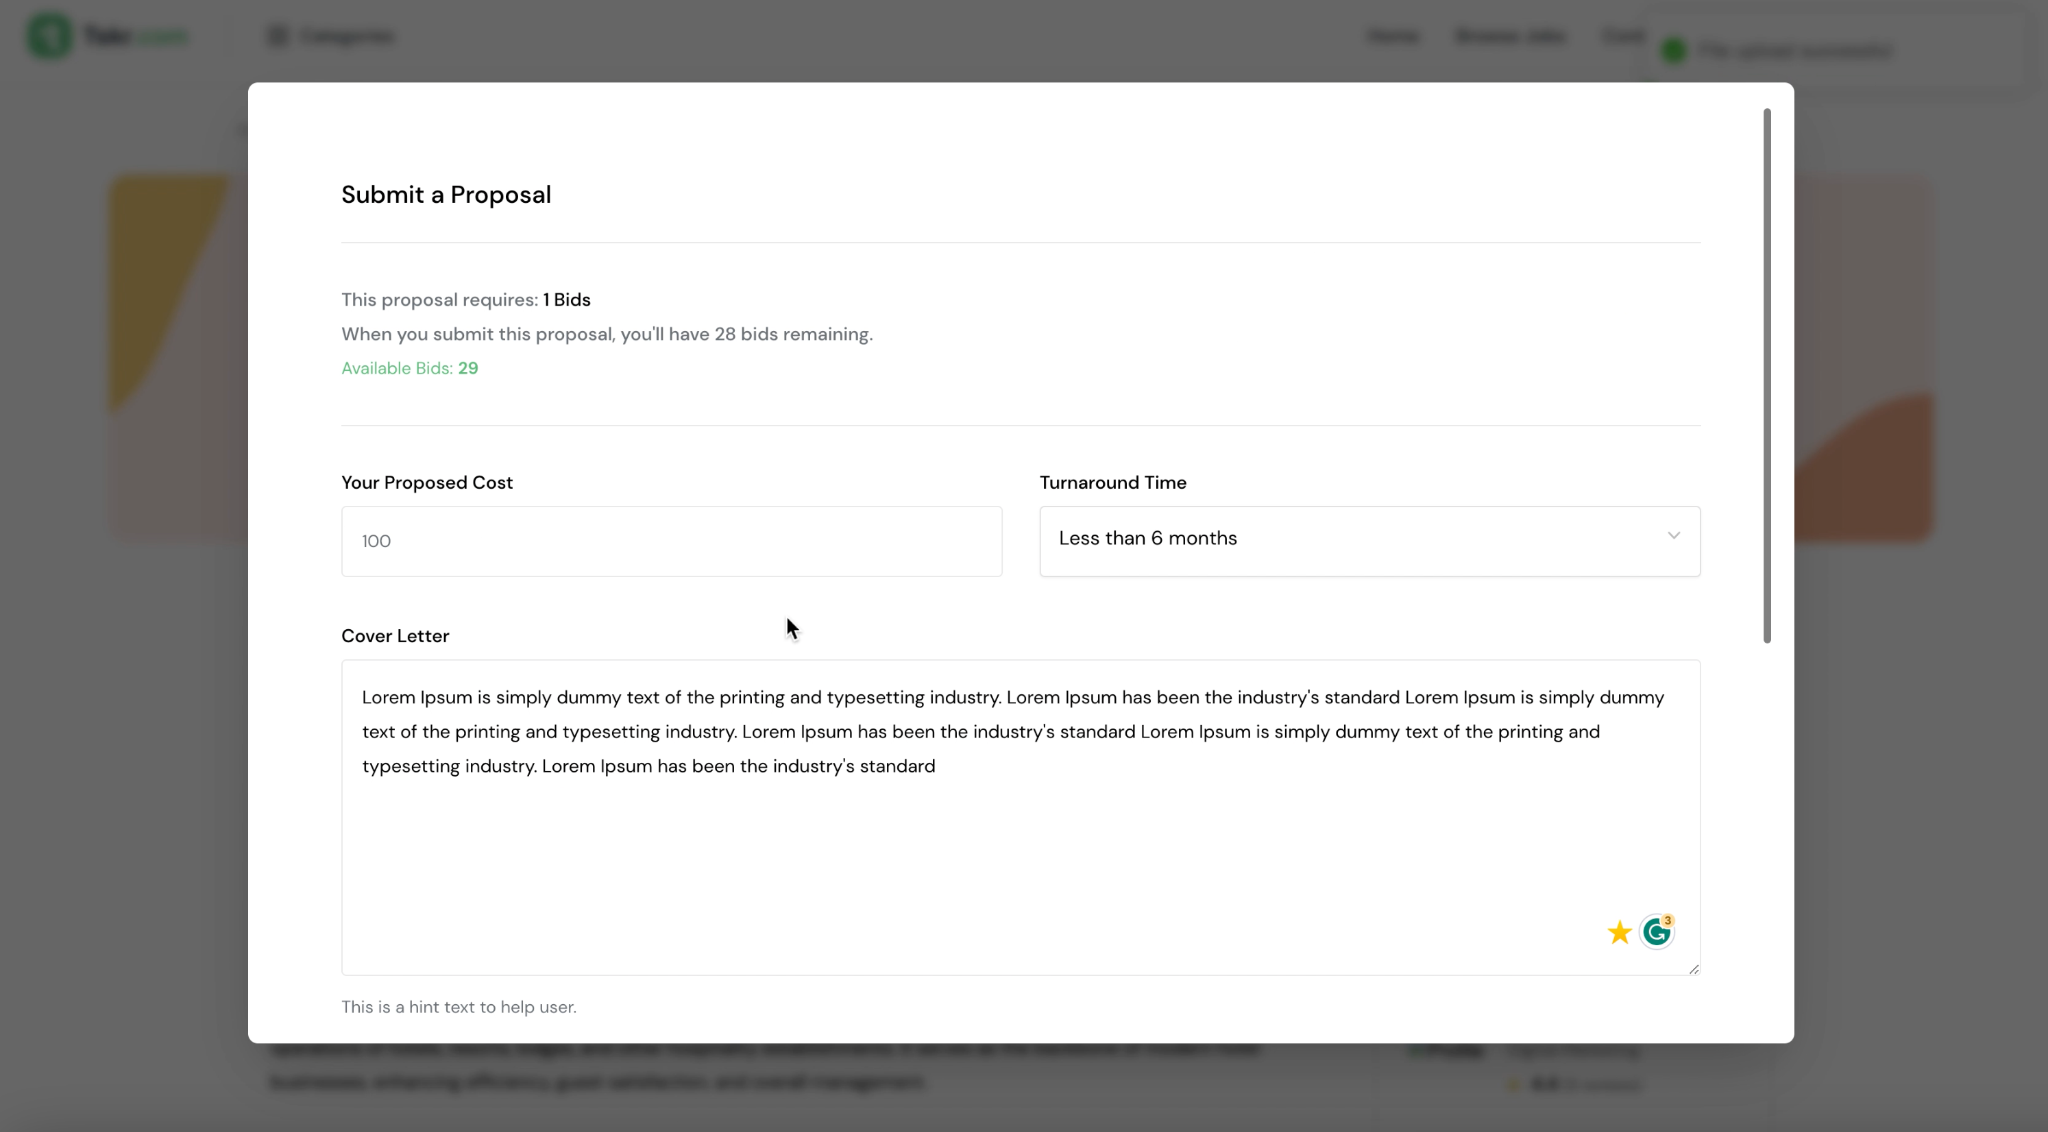This screenshot has height=1132, width=2048.
Task: Click the green site logo icon
Action: [x=49, y=36]
